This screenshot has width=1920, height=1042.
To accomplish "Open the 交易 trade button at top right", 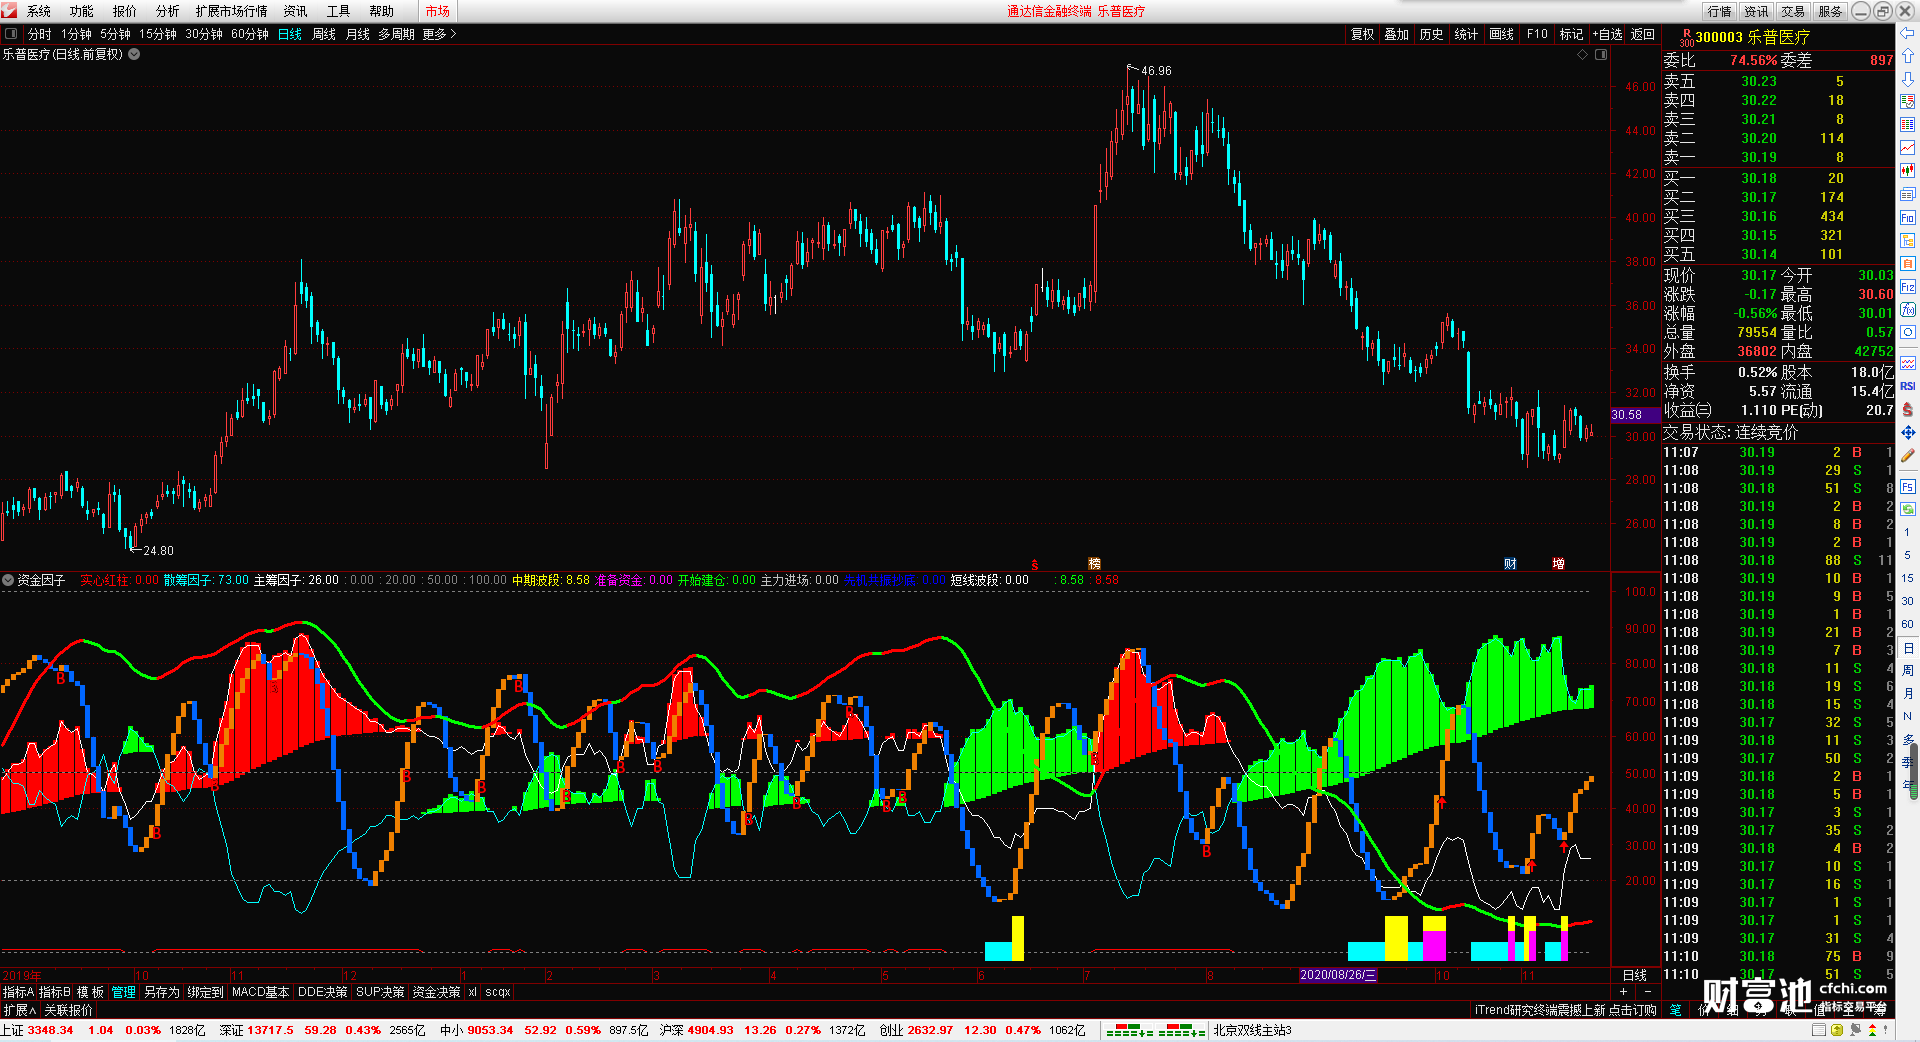I will click(1793, 11).
